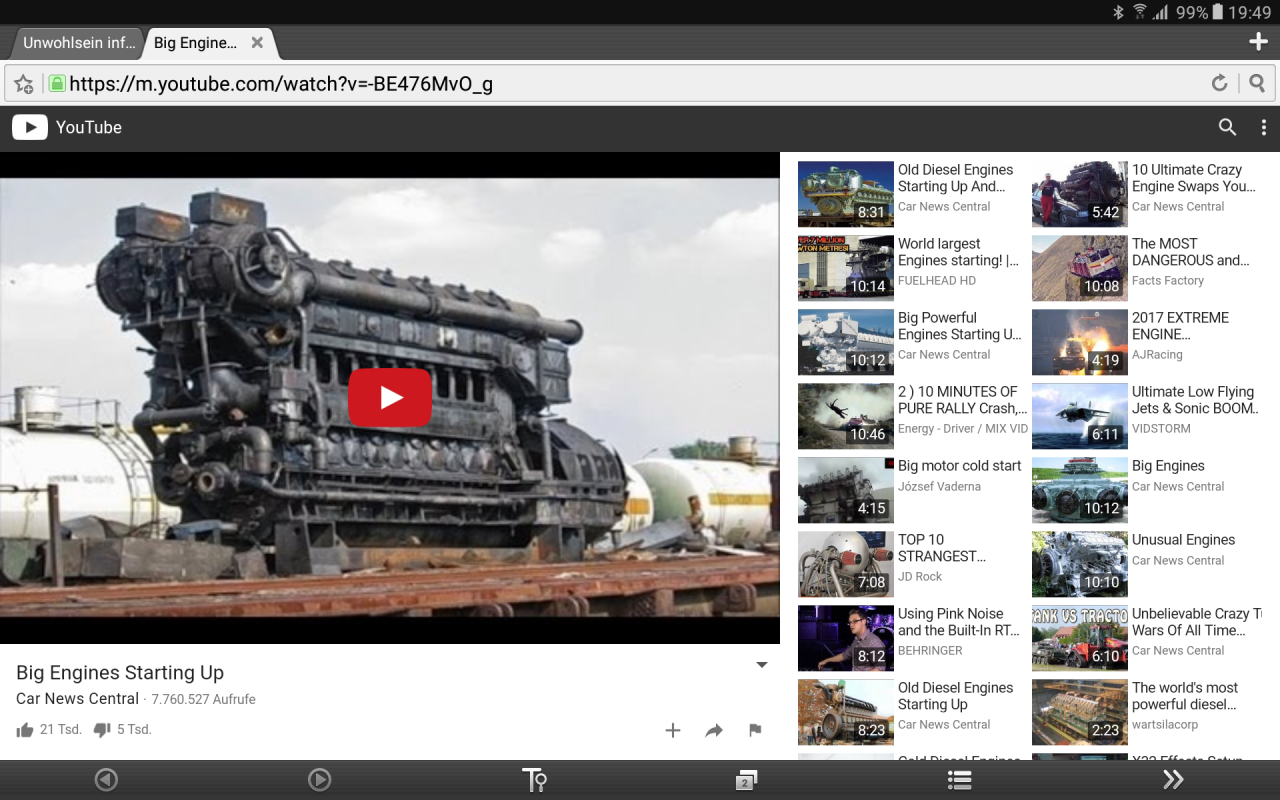Open Unbelievable Crazy Wars Of All Time video

(1196, 622)
